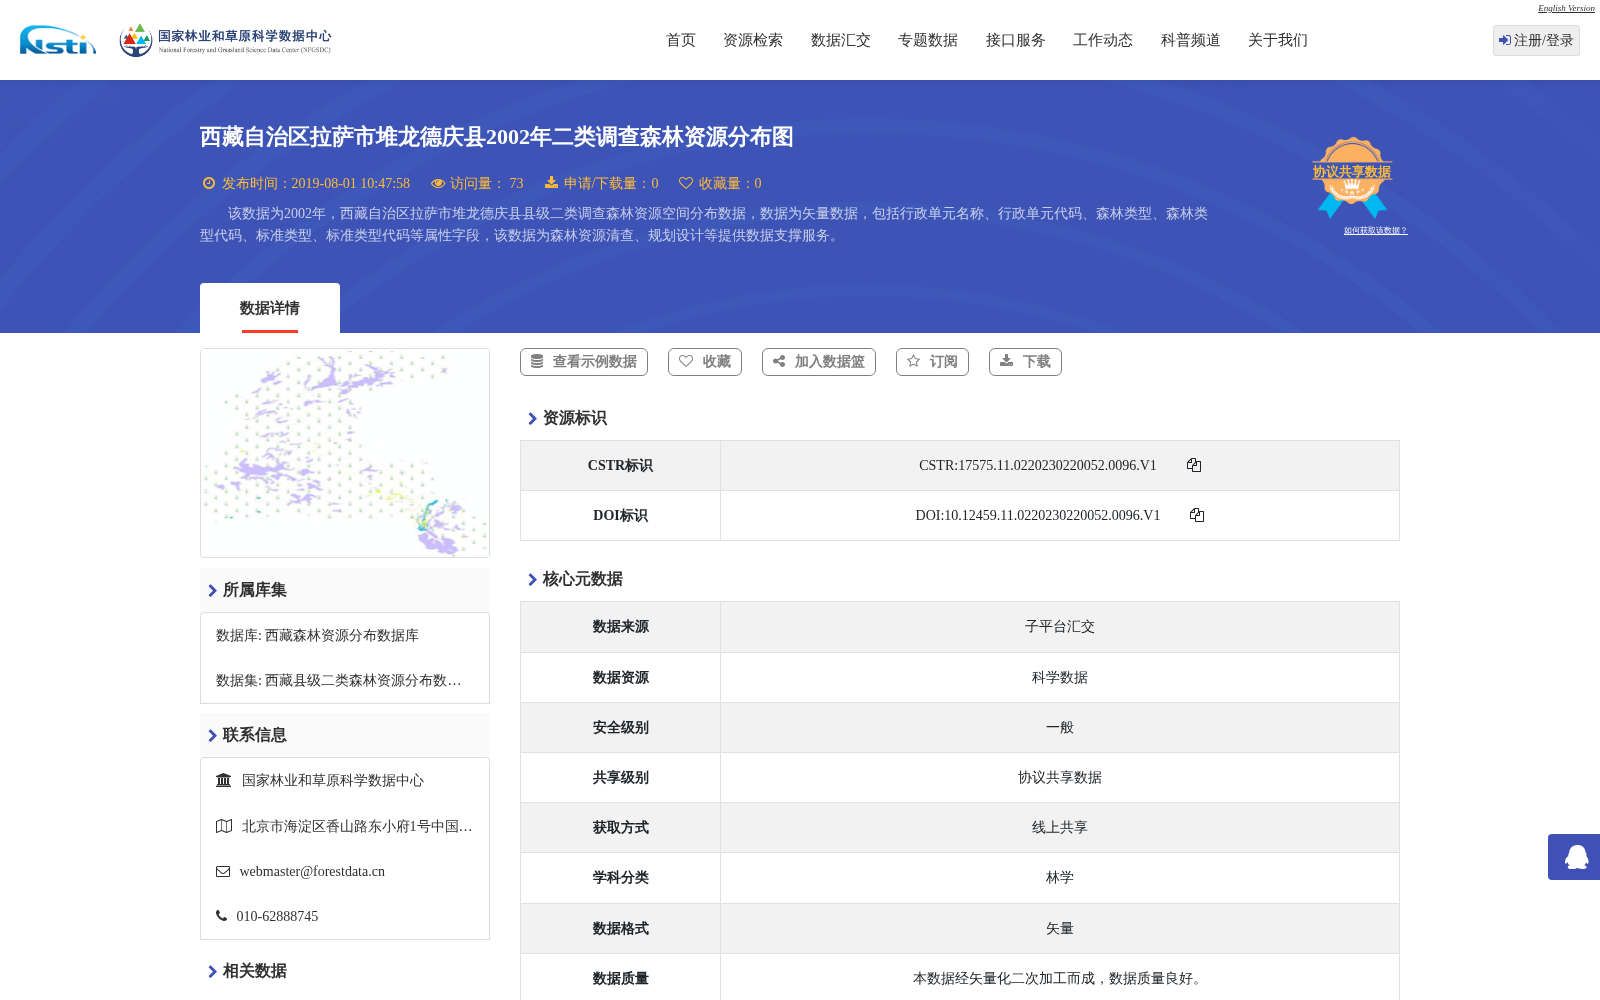
Task: Click the 线上共享 value cell
Action: pos(1060,828)
